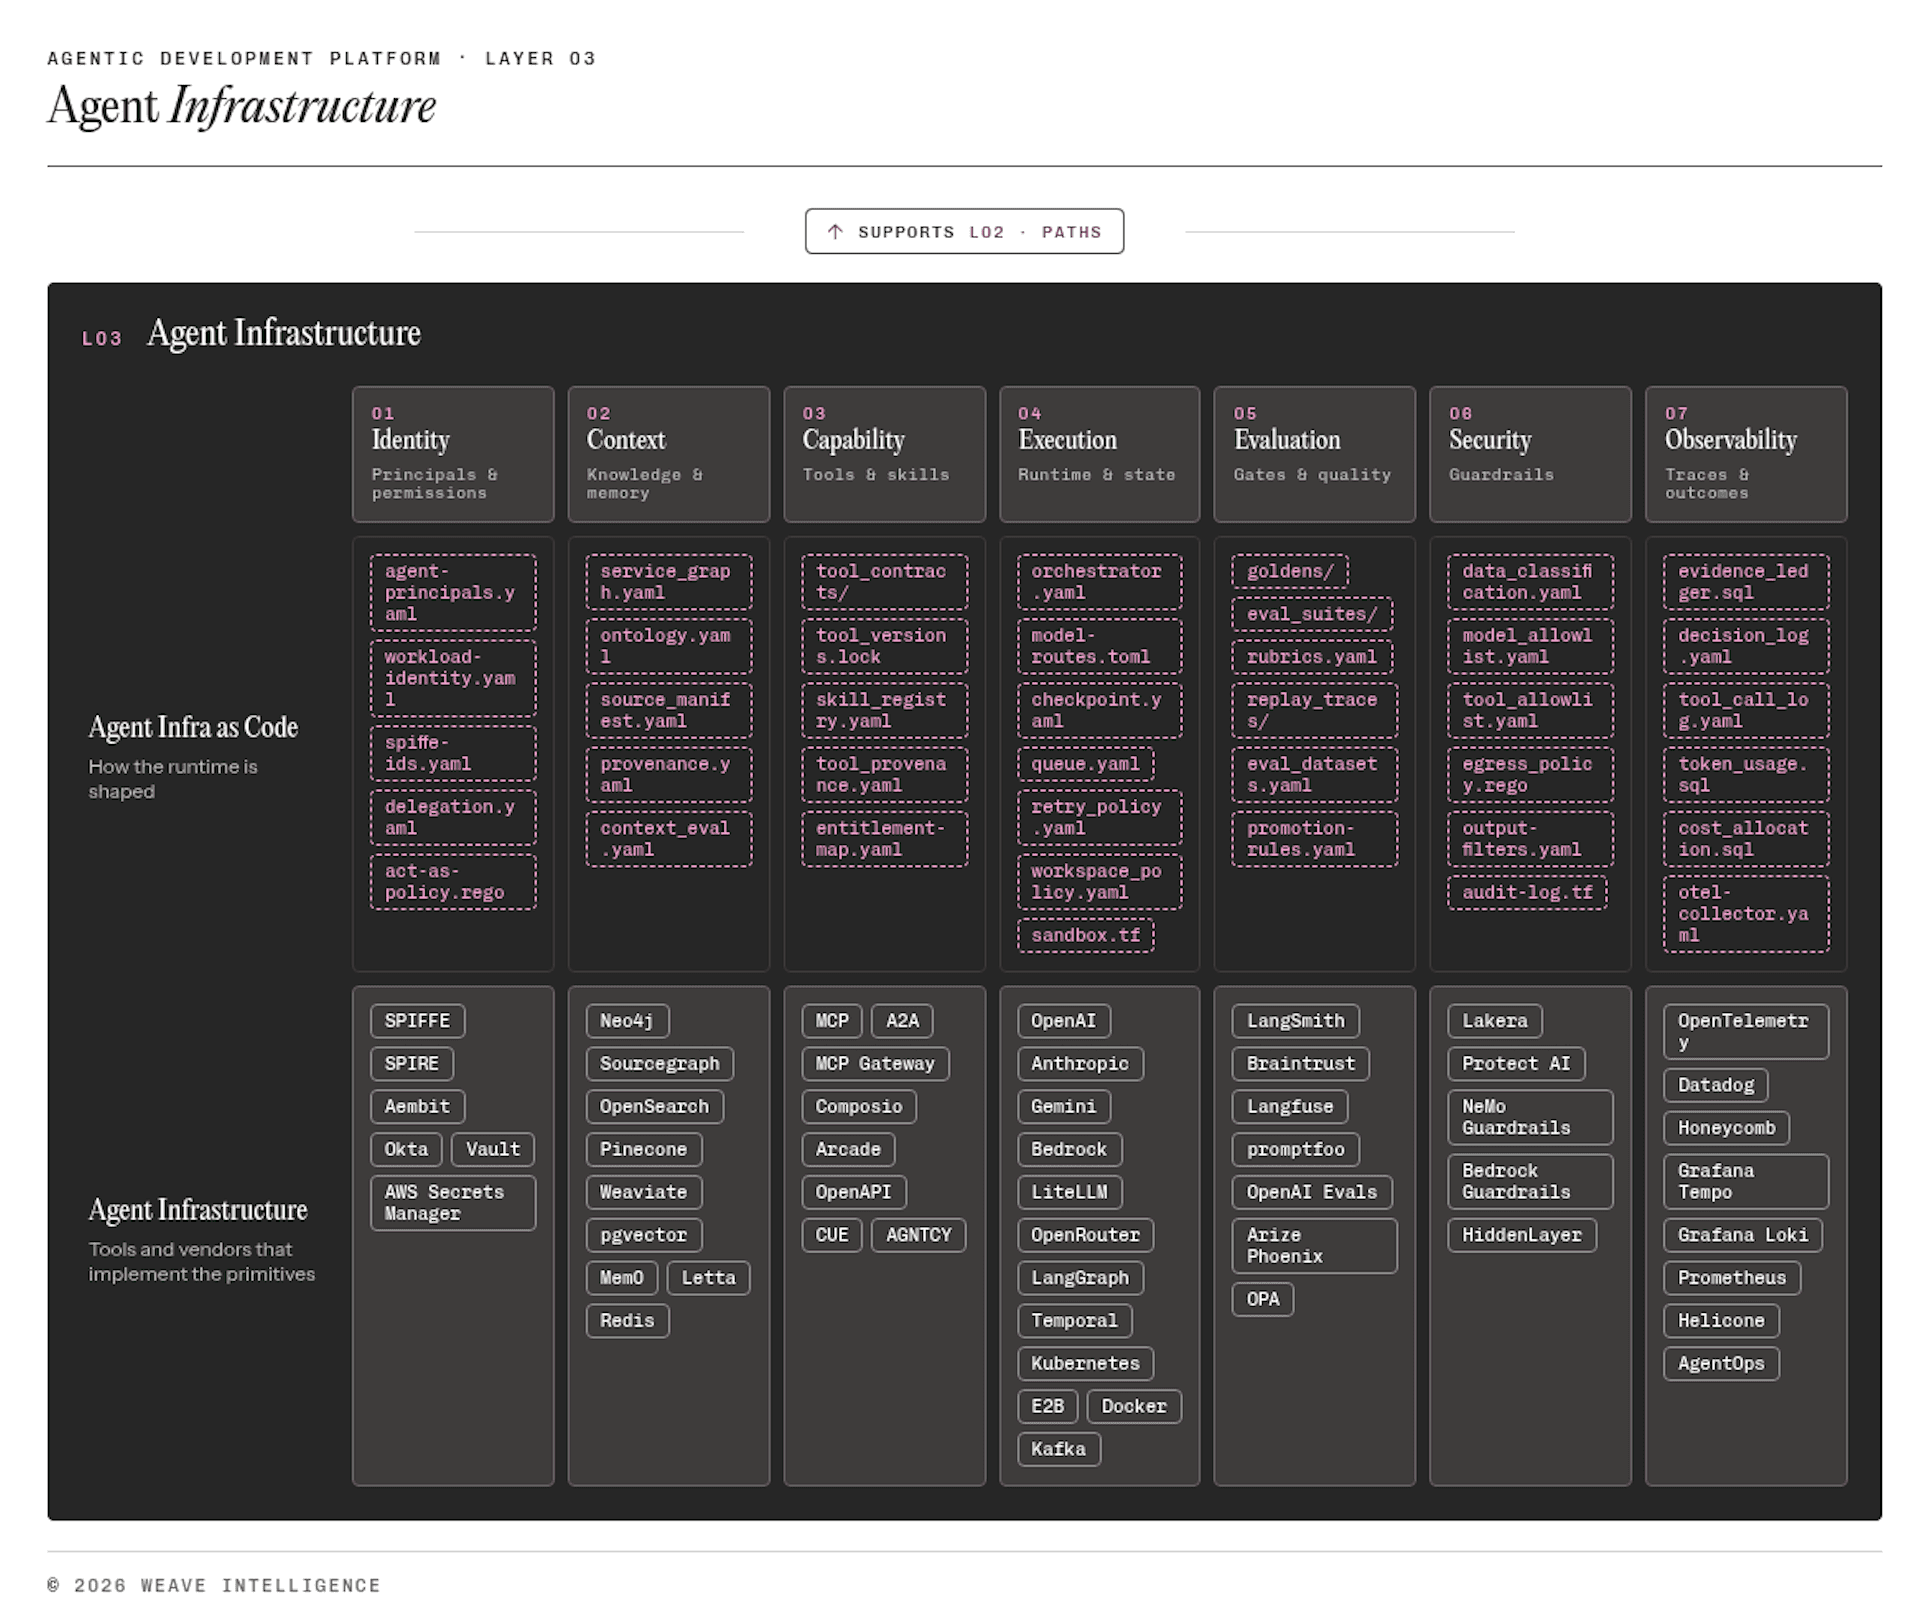The width and height of the screenshot is (1922, 1608).
Task: Open the token_usage.sql file chip
Action: [x=1746, y=775]
